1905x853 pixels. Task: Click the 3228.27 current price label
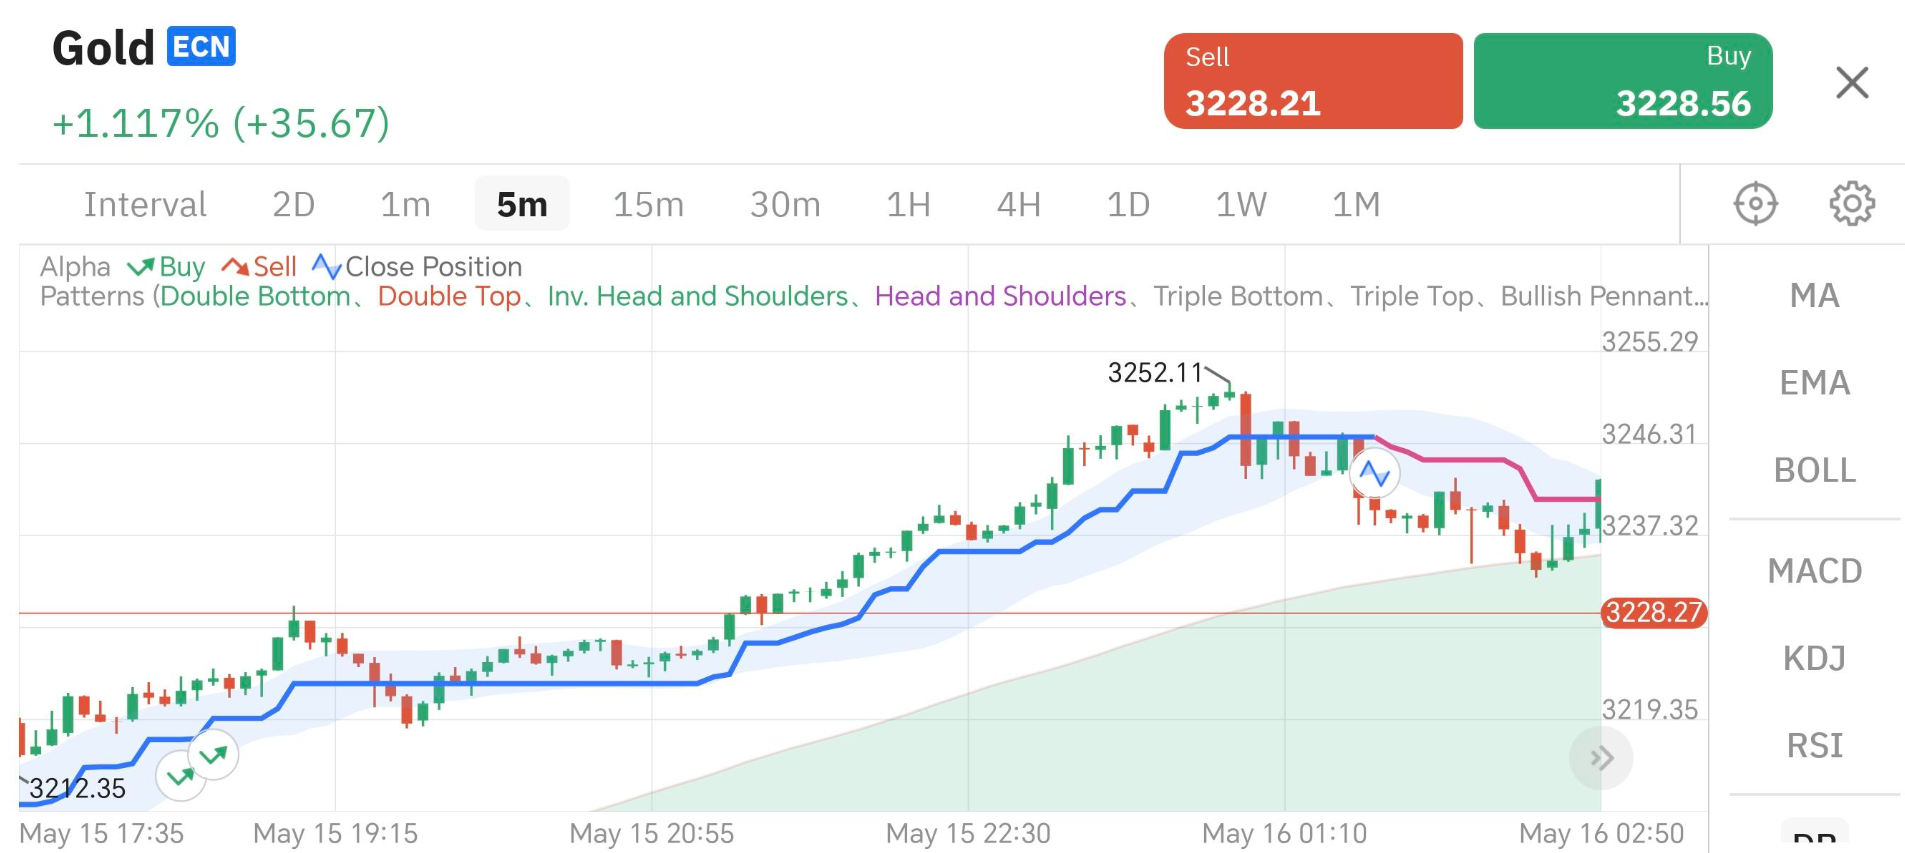1653,612
